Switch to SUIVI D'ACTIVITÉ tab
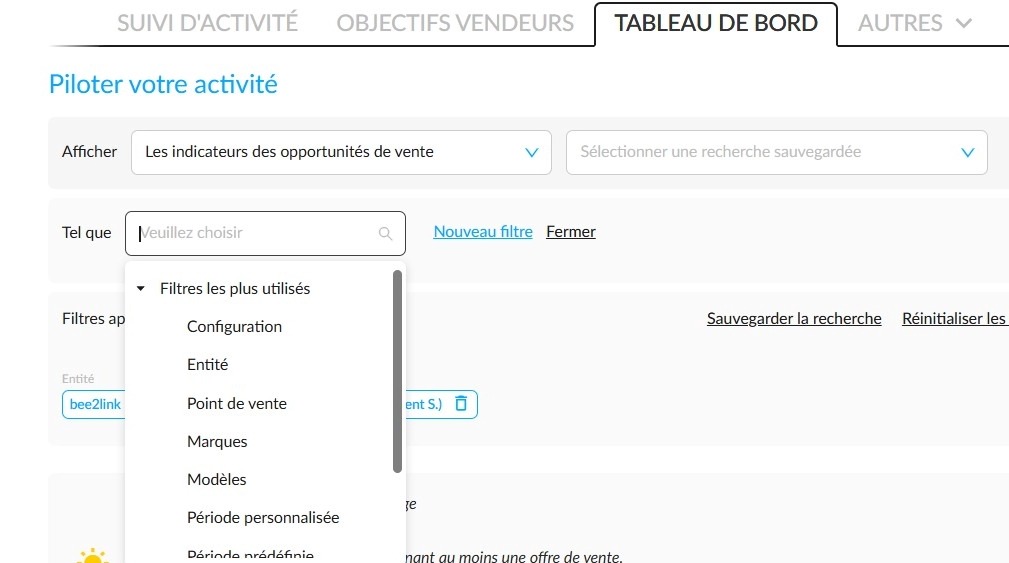Image resolution: width=1009 pixels, height=563 pixels. pos(207,23)
